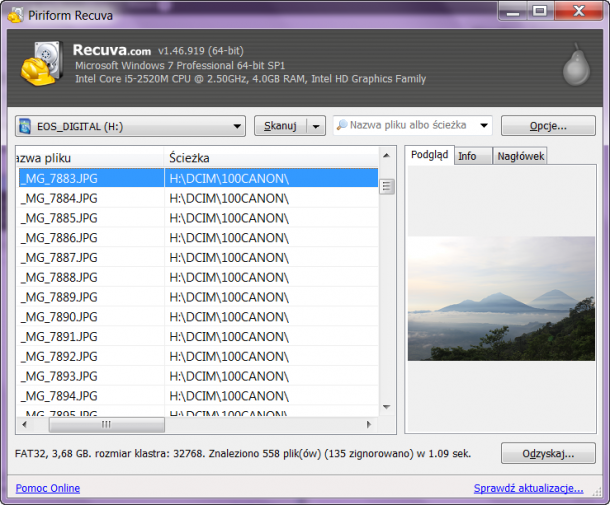Open the Opcje... options dialog
The width and height of the screenshot is (610, 505).
pos(548,126)
